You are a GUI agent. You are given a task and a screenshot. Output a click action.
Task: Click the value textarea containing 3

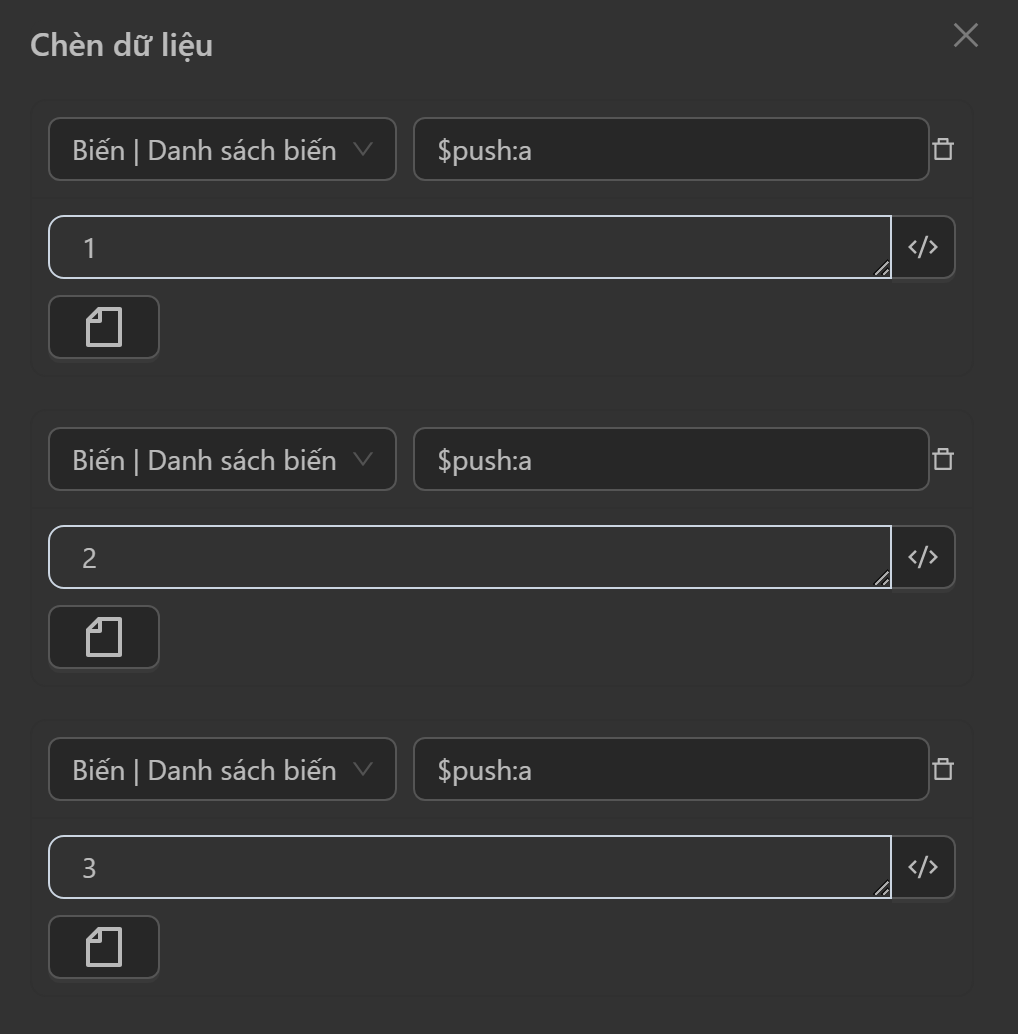tap(468, 867)
